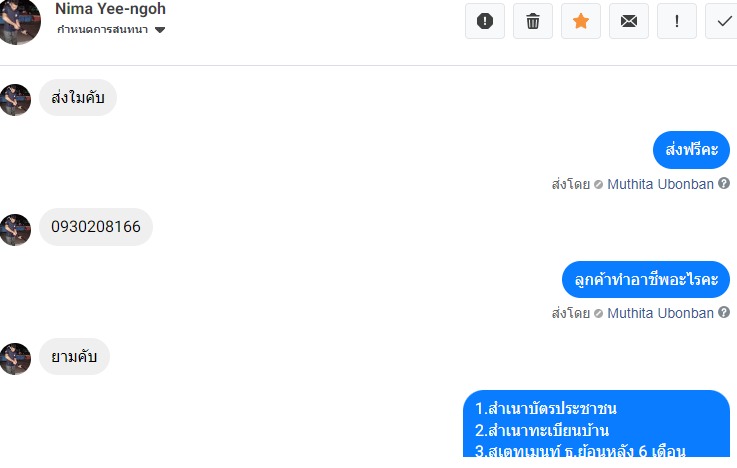737x468 pixels.
Task: Open the first Muthita Ubonban sender link
Action: (660, 184)
